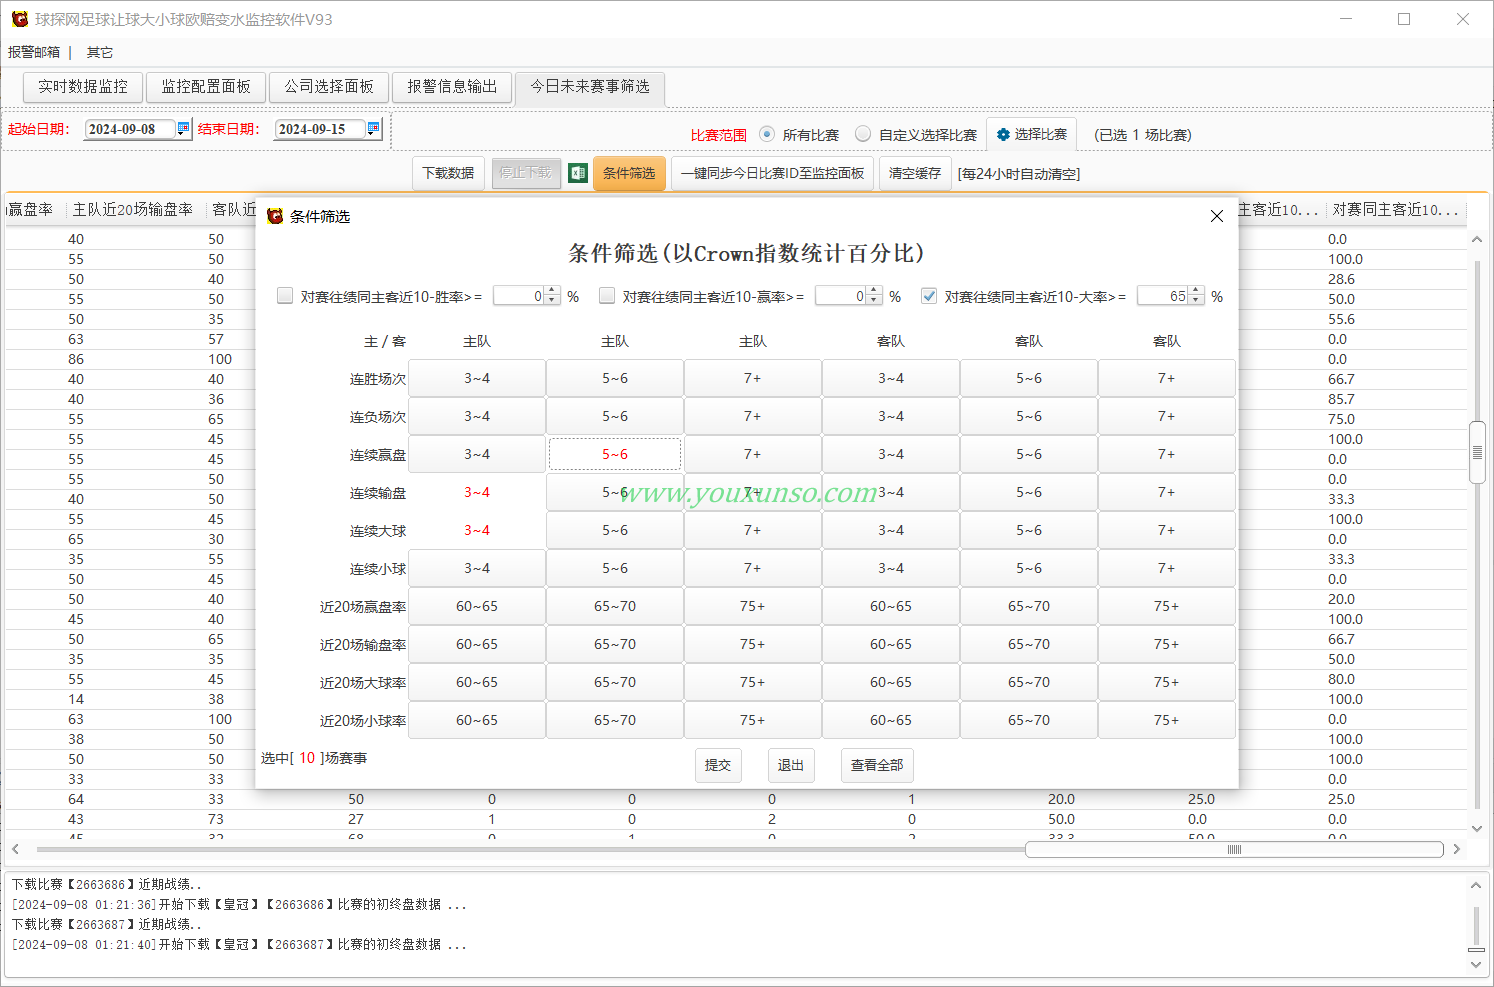Click the 查看全部 button
The height and width of the screenshot is (987, 1494).
click(877, 765)
